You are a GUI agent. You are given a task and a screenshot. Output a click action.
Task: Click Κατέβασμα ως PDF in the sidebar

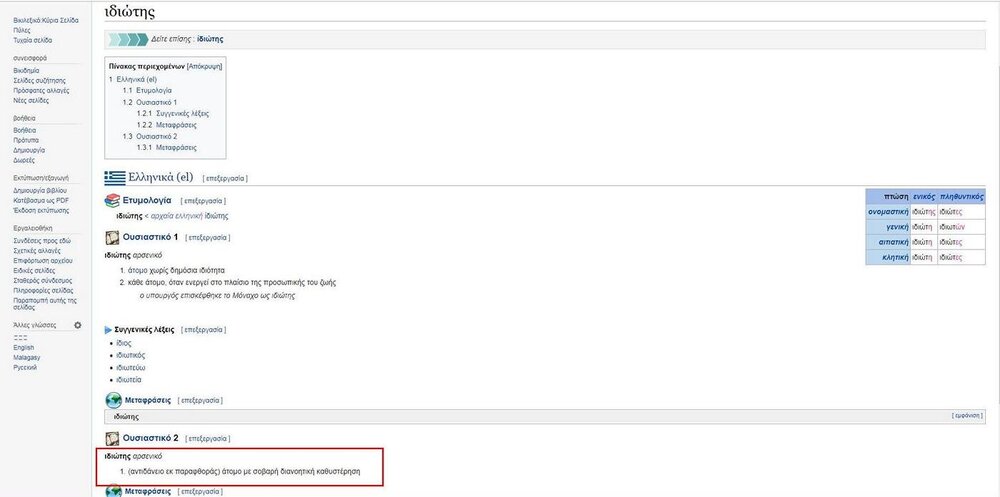pyautogui.click(x=41, y=200)
